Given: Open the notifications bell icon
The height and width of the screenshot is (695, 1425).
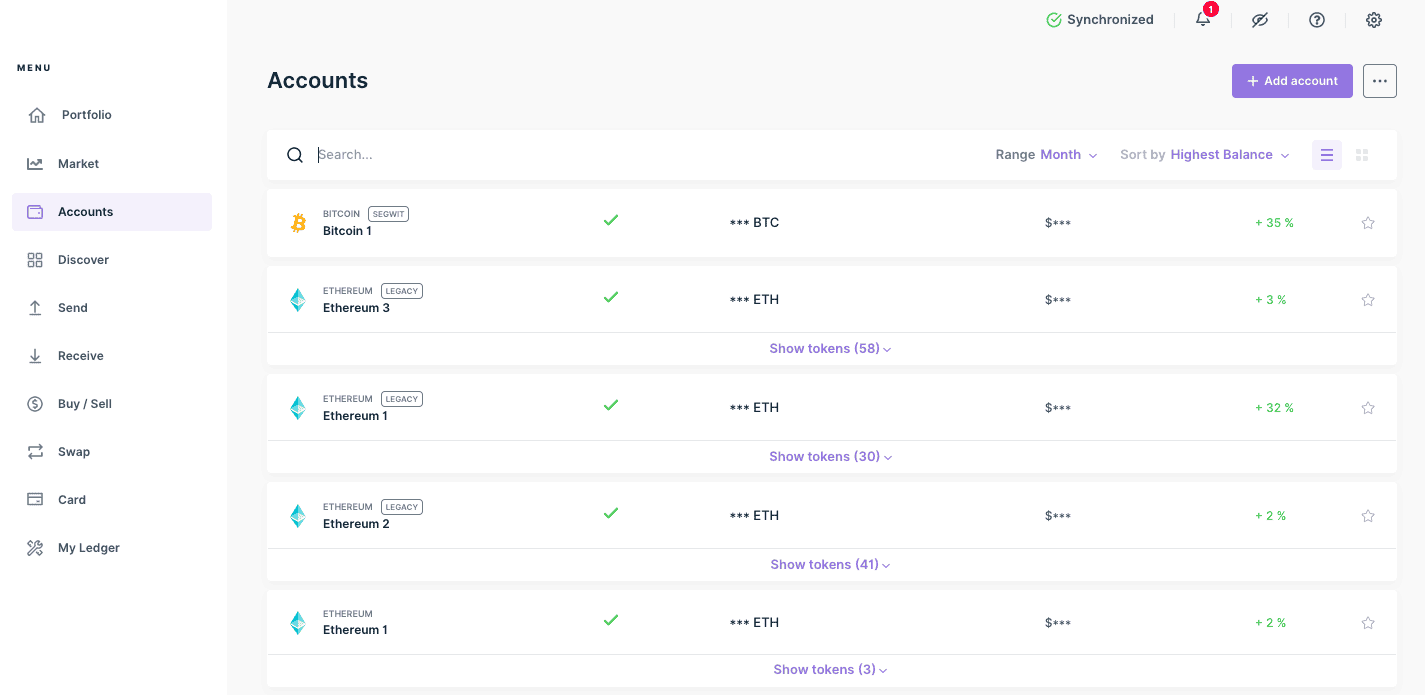Looking at the screenshot, I should (1203, 20).
